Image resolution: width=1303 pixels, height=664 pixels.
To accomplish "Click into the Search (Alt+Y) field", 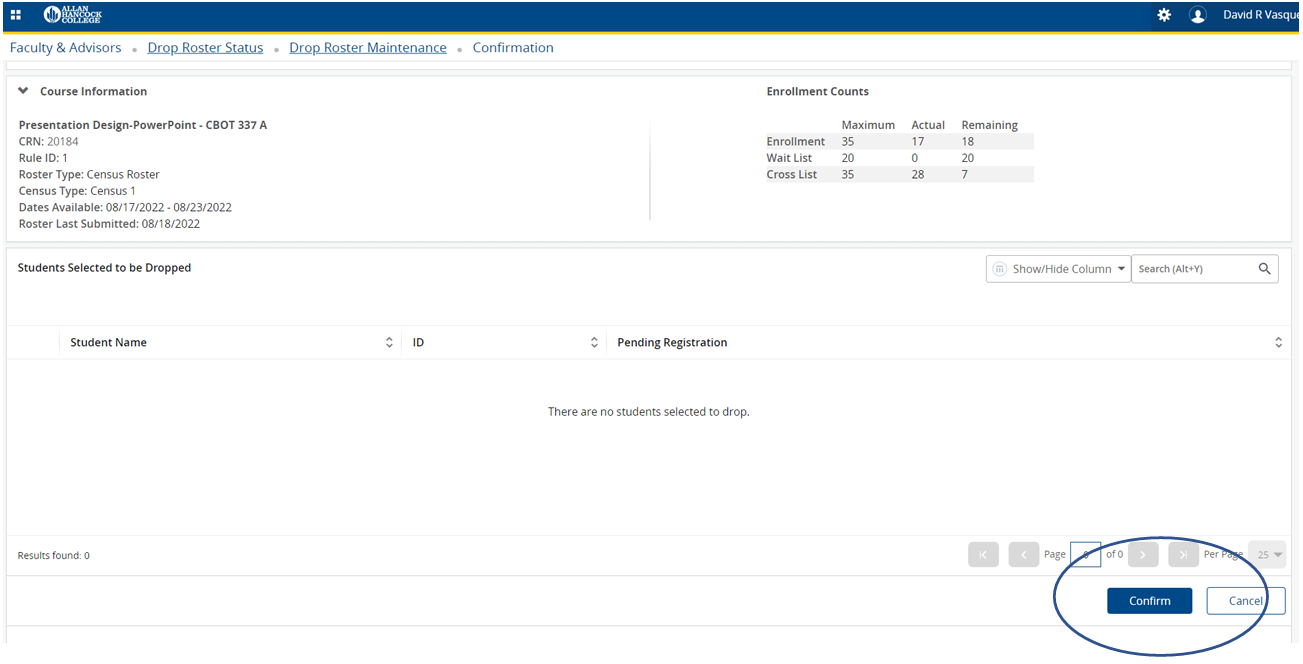I will pos(1193,269).
